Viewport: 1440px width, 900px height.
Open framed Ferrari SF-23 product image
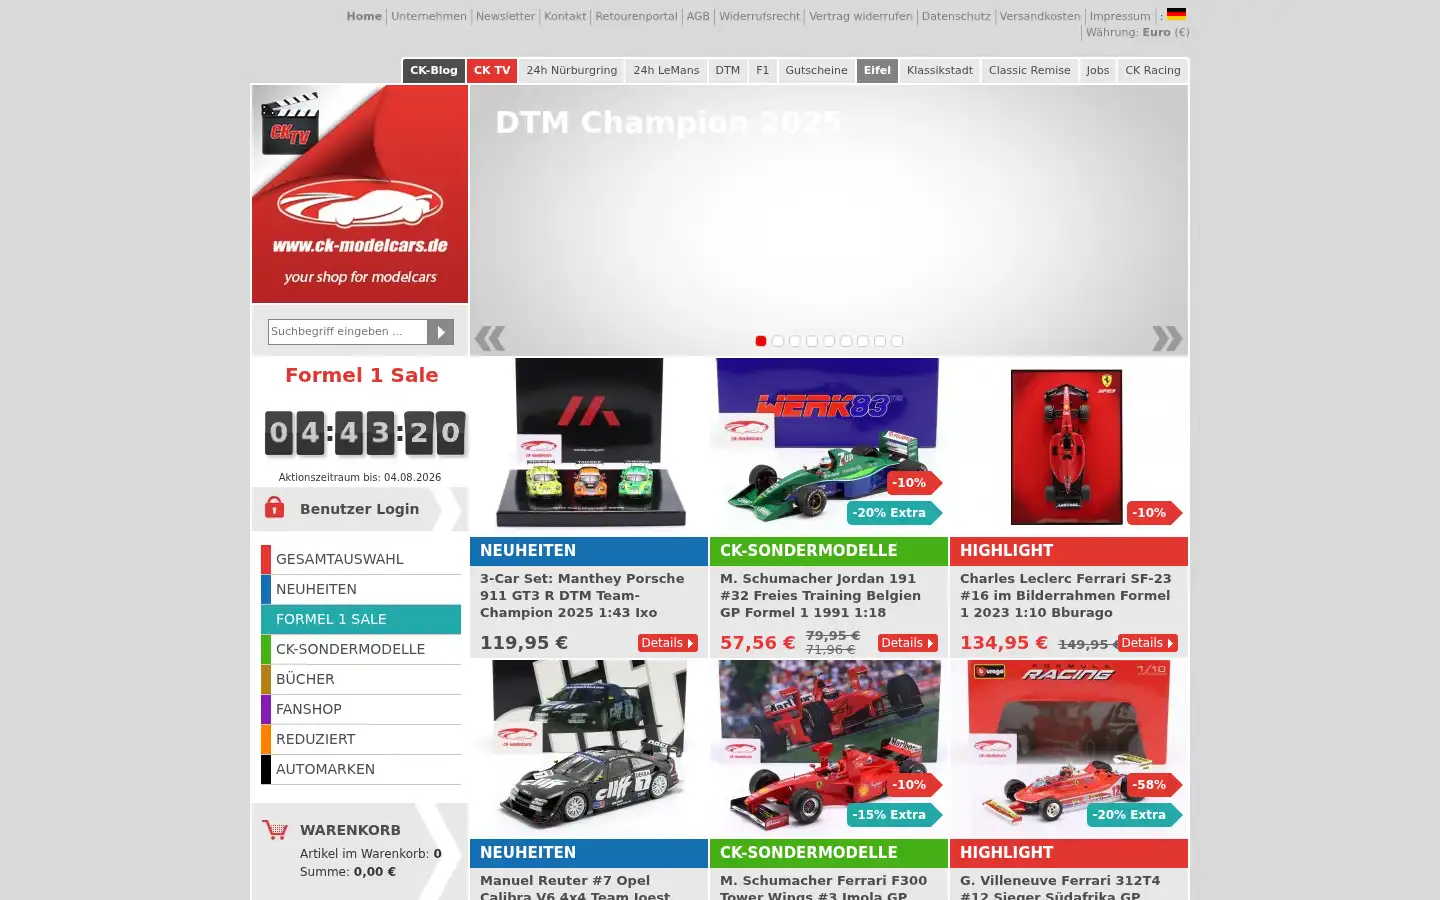pos(1067,447)
